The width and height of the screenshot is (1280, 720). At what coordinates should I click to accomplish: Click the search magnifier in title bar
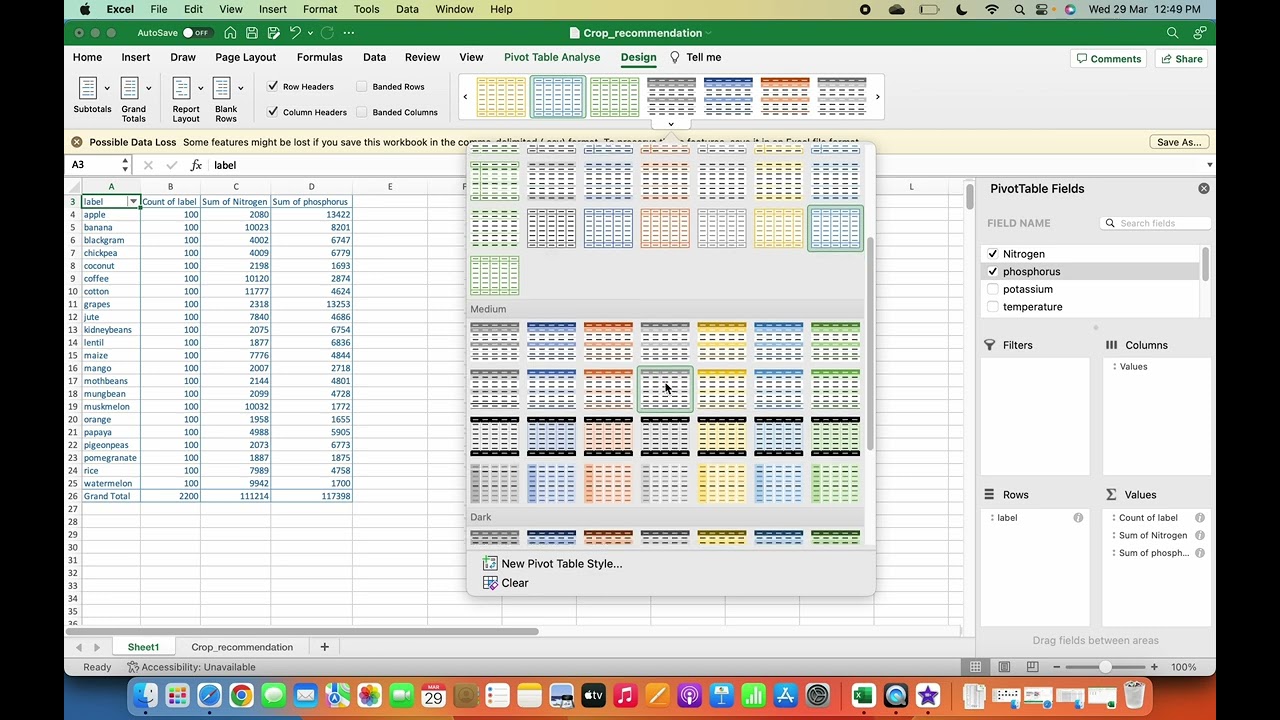pyautogui.click(x=1172, y=33)
